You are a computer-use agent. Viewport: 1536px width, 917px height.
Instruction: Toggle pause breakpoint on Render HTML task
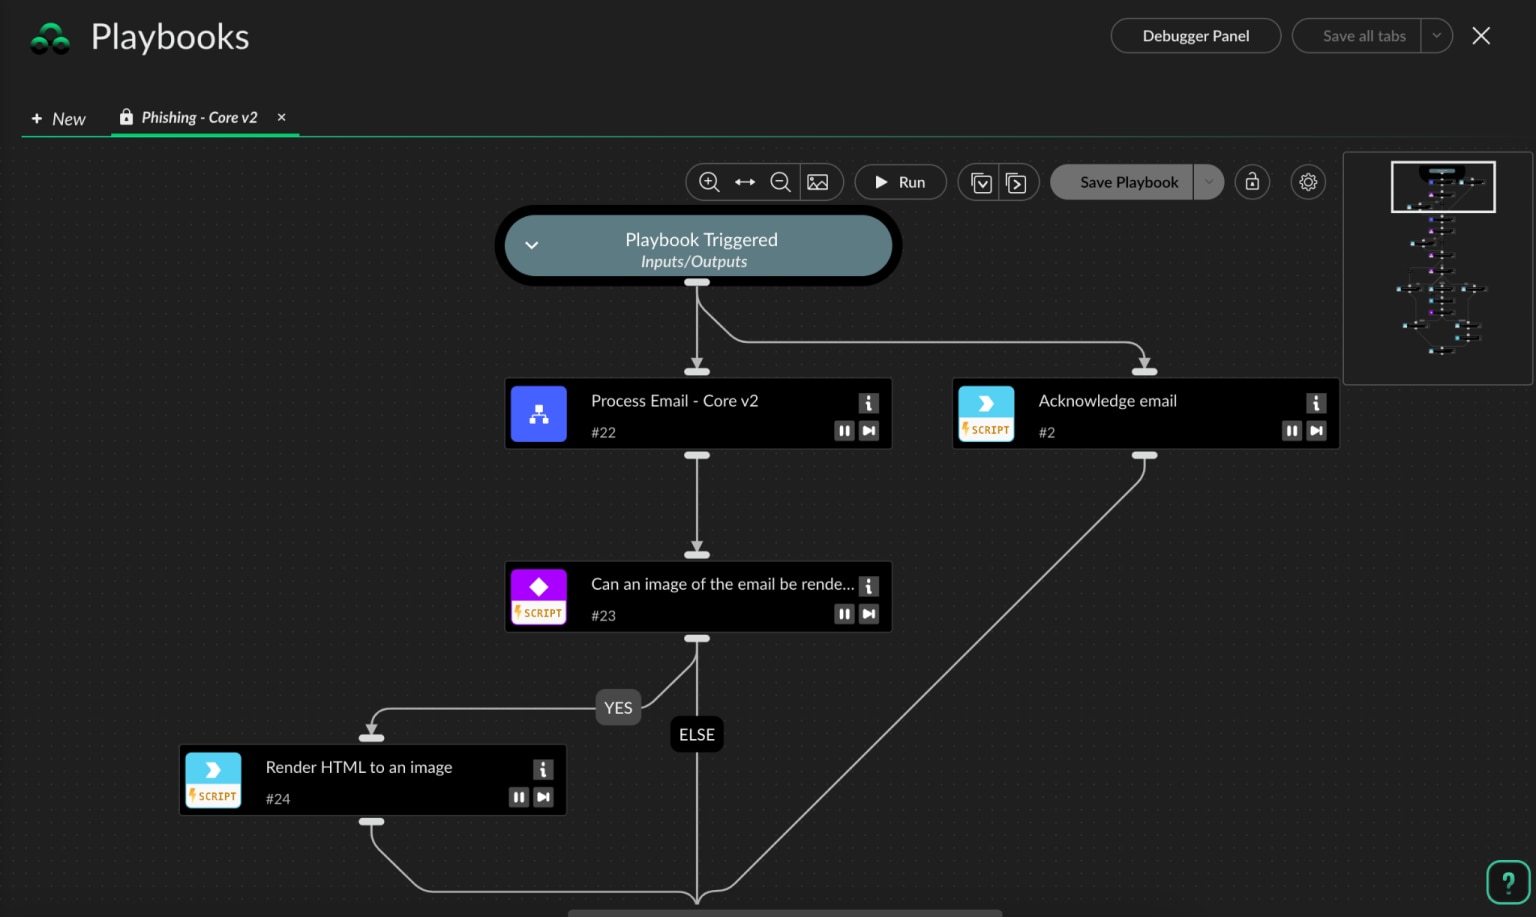pos(518,797)
